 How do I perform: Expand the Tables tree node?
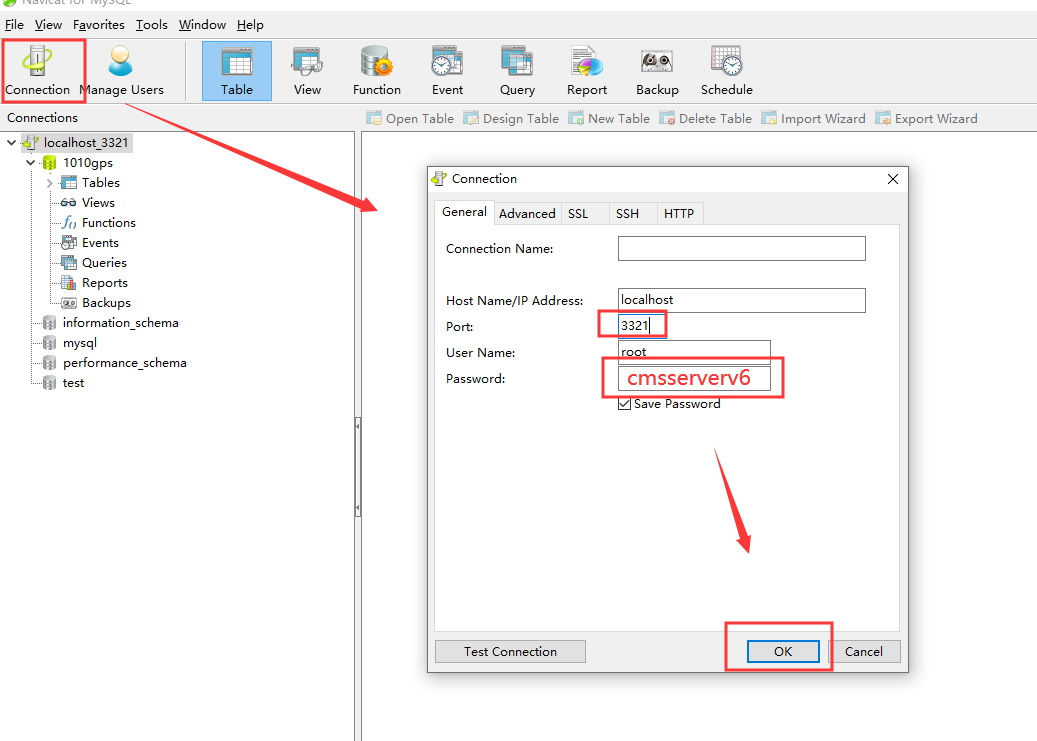[49, 183]
